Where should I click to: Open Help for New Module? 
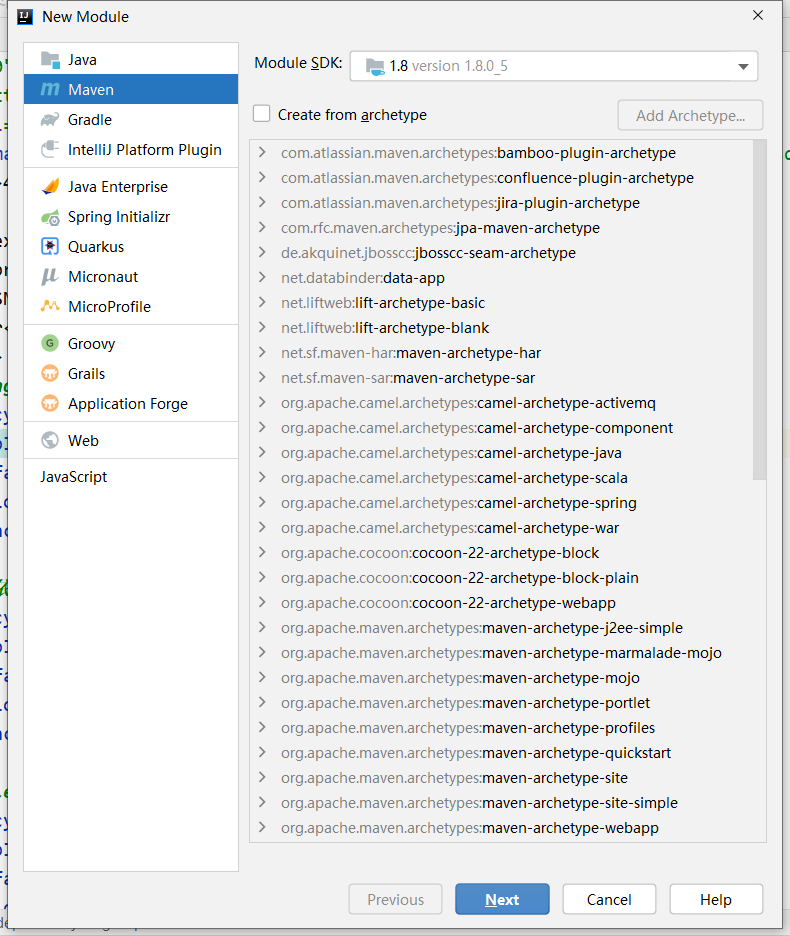tap(716, 899)
